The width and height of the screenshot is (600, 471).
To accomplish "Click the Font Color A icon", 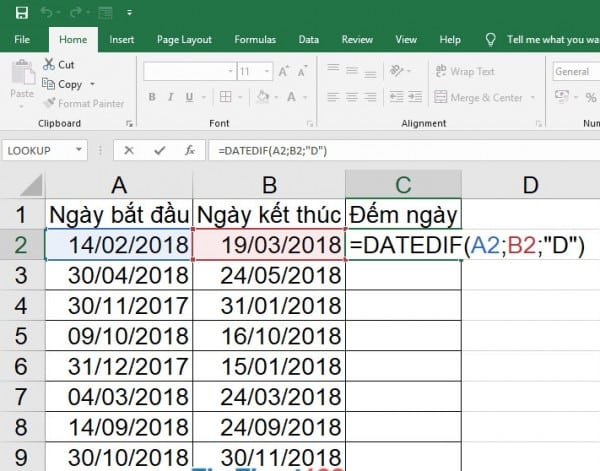I will [x=292, y=97].
